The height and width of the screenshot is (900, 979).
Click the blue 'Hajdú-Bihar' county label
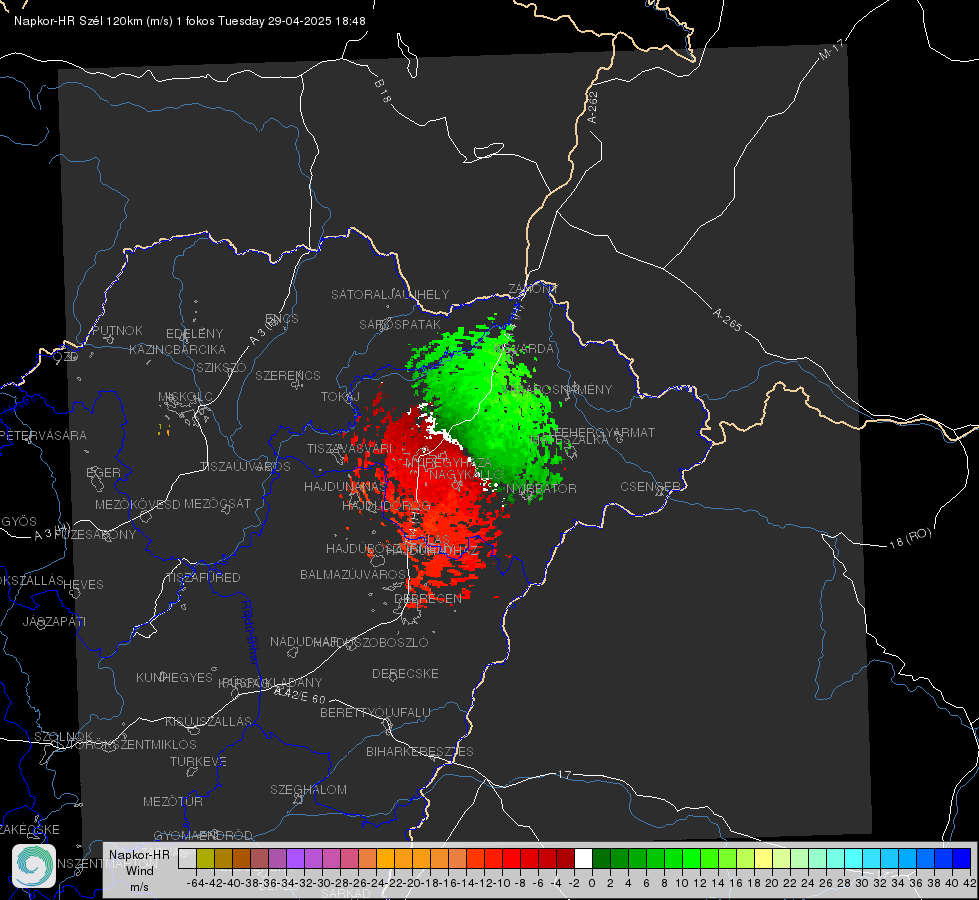(x=250, y=632)
